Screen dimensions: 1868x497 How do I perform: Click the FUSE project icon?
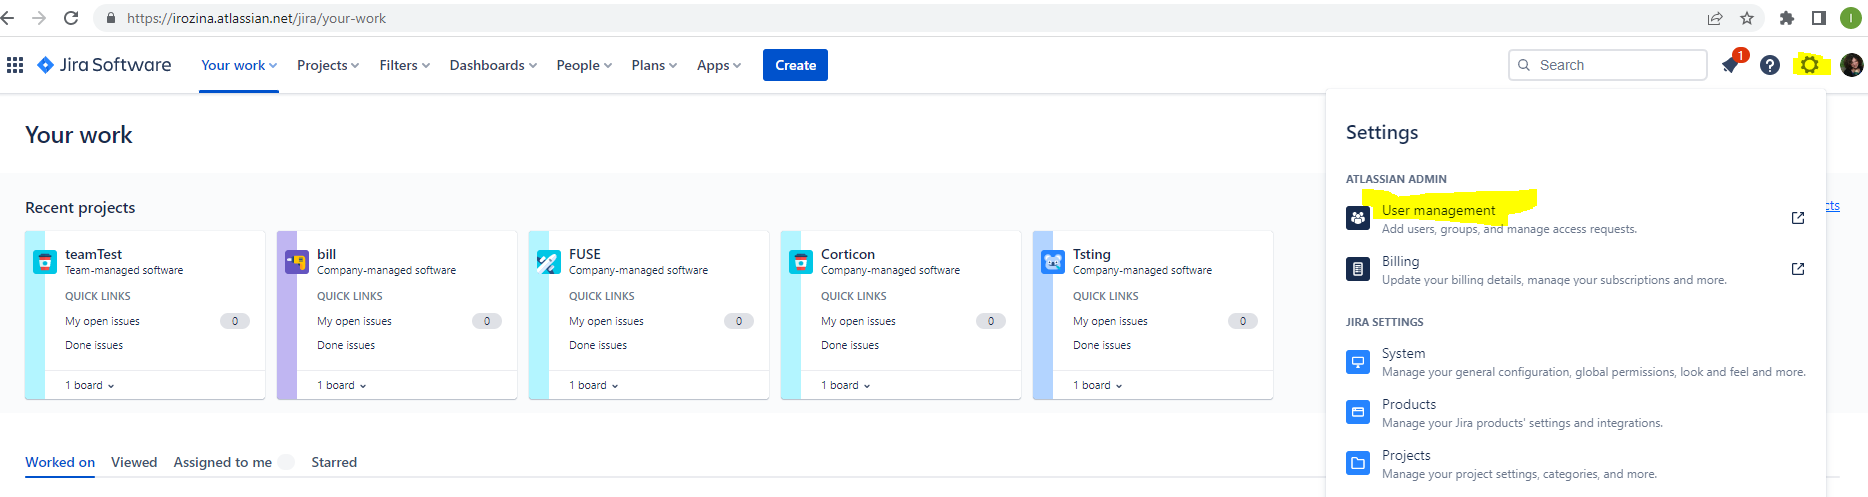(x=549, y=262)
